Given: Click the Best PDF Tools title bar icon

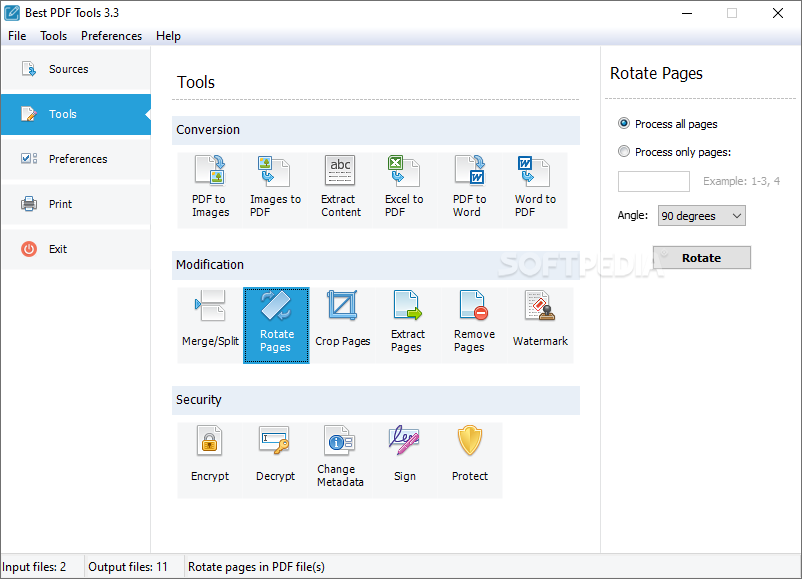Looking at the screenshot, I should (x=12, y=13).
